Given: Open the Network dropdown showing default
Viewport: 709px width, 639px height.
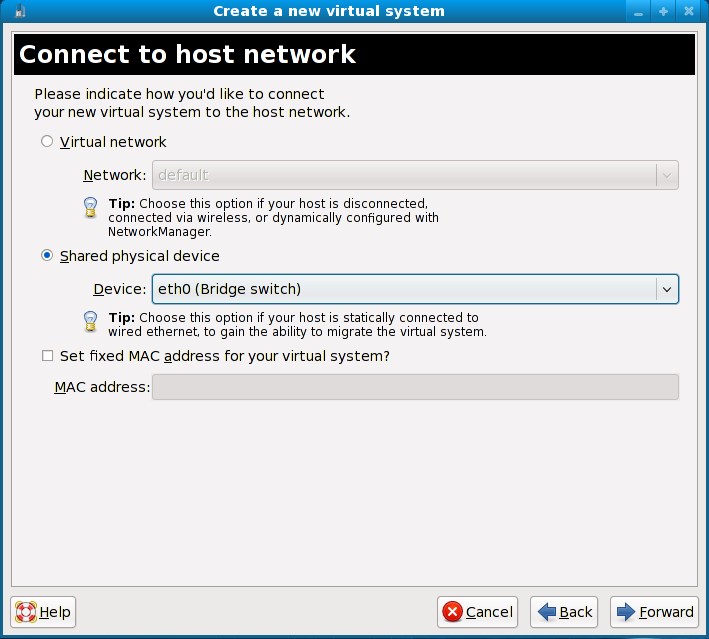Looking at the screenshot, I should (404, 175).
